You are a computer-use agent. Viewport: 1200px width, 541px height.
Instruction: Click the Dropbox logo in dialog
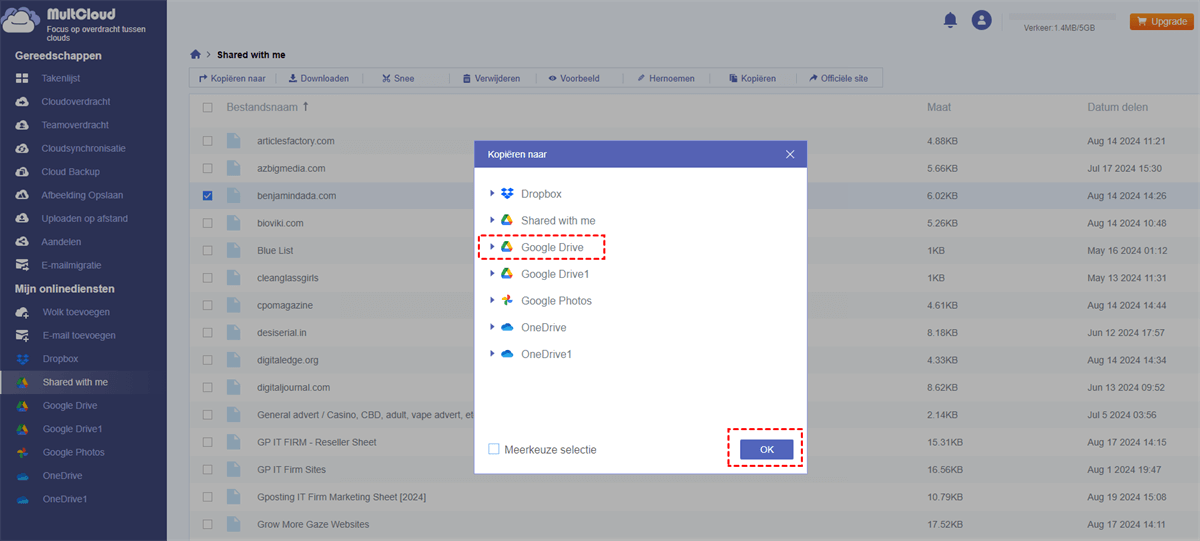pyautogui.click(x=507, y=193)
